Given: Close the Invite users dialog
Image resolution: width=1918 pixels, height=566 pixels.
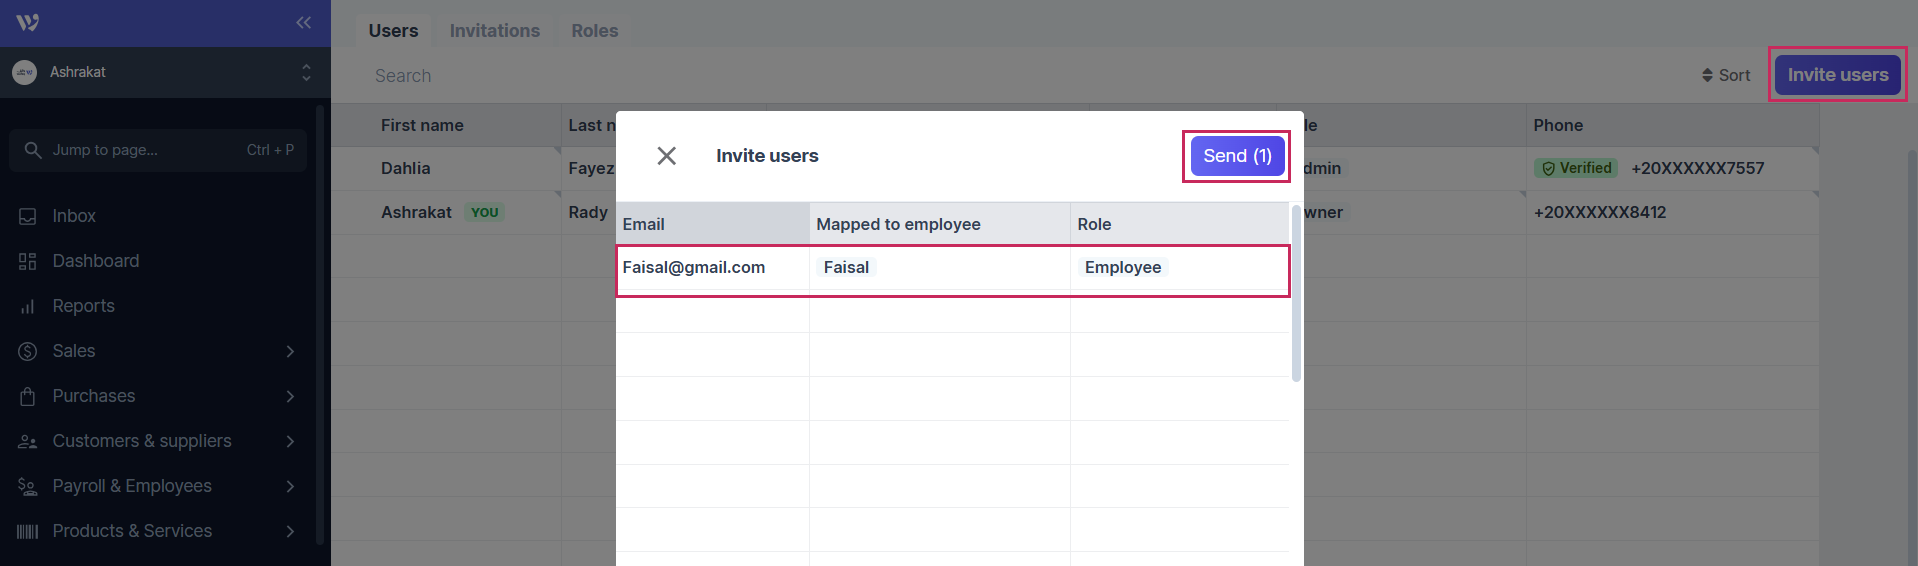Looking at the screenshot, I should click(x=666, y=156).
